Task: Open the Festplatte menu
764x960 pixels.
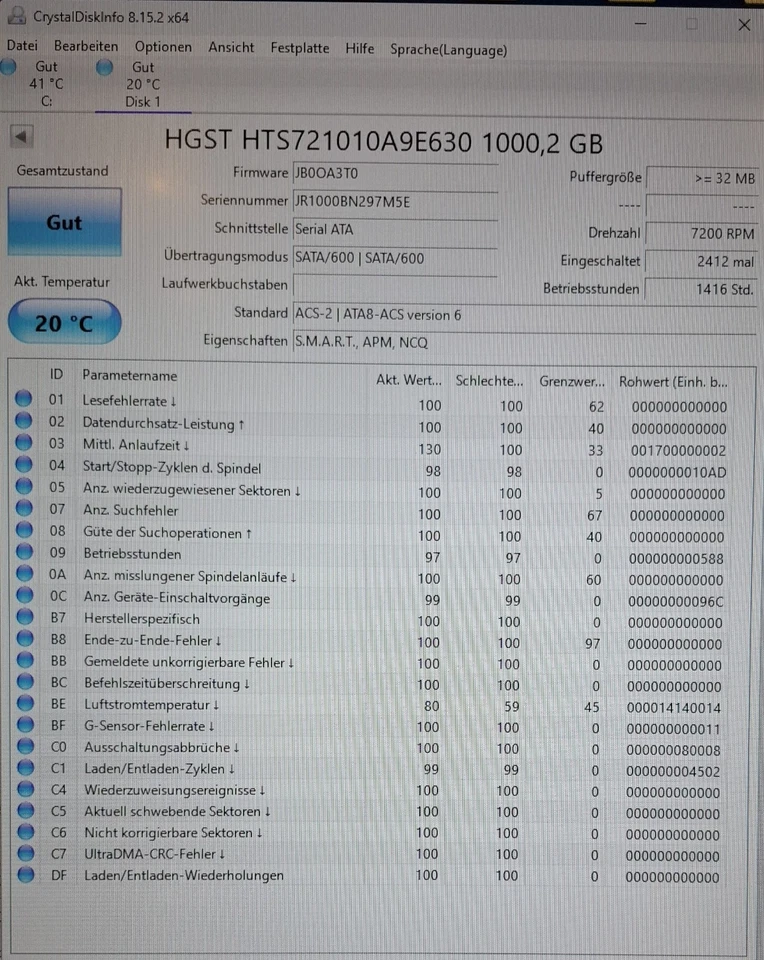Action: tap(299, 48)
